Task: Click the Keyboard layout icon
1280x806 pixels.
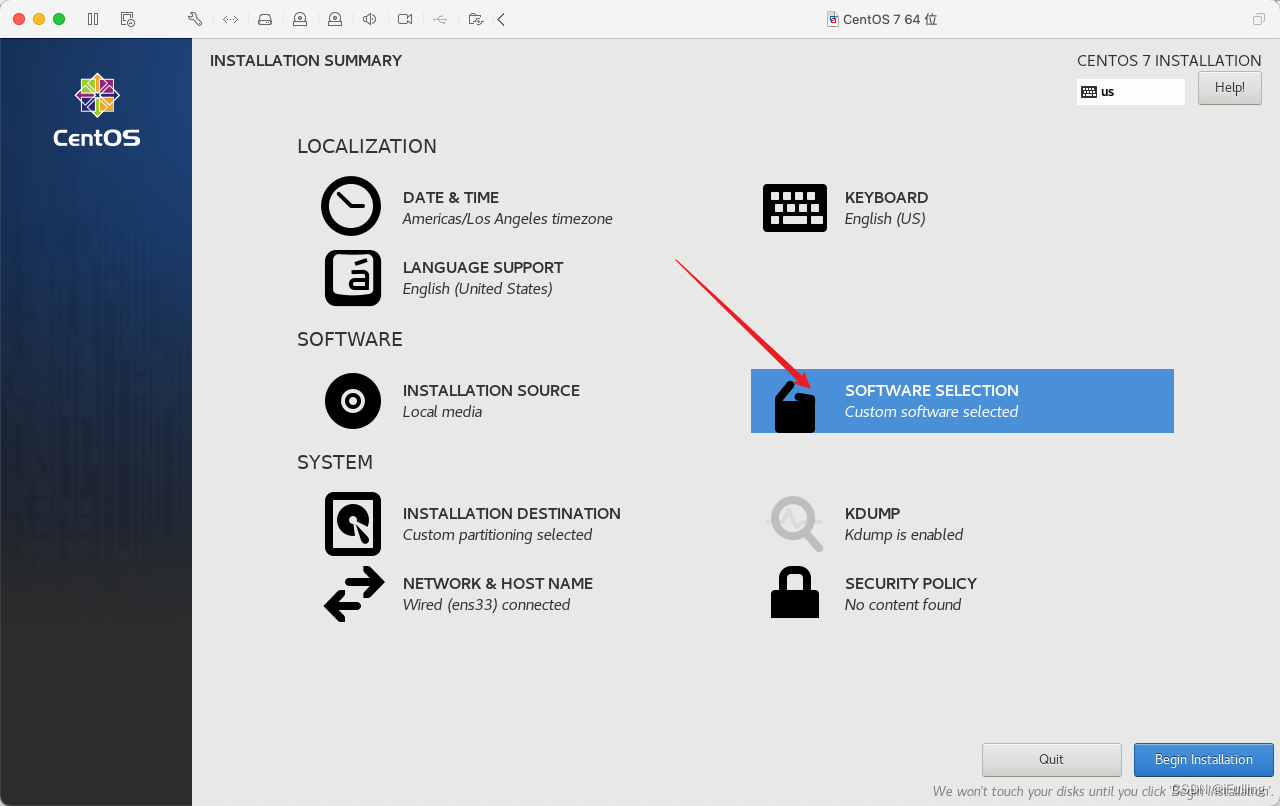Action: pyautogui.click(x=795, y=208)
